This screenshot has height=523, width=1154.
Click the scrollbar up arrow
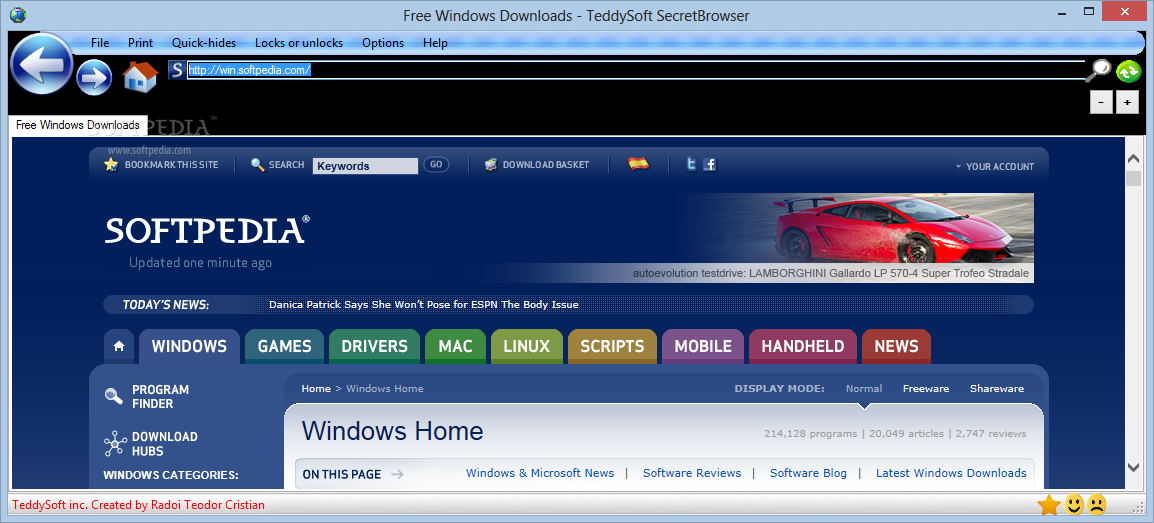click(x=1133, y=158)
